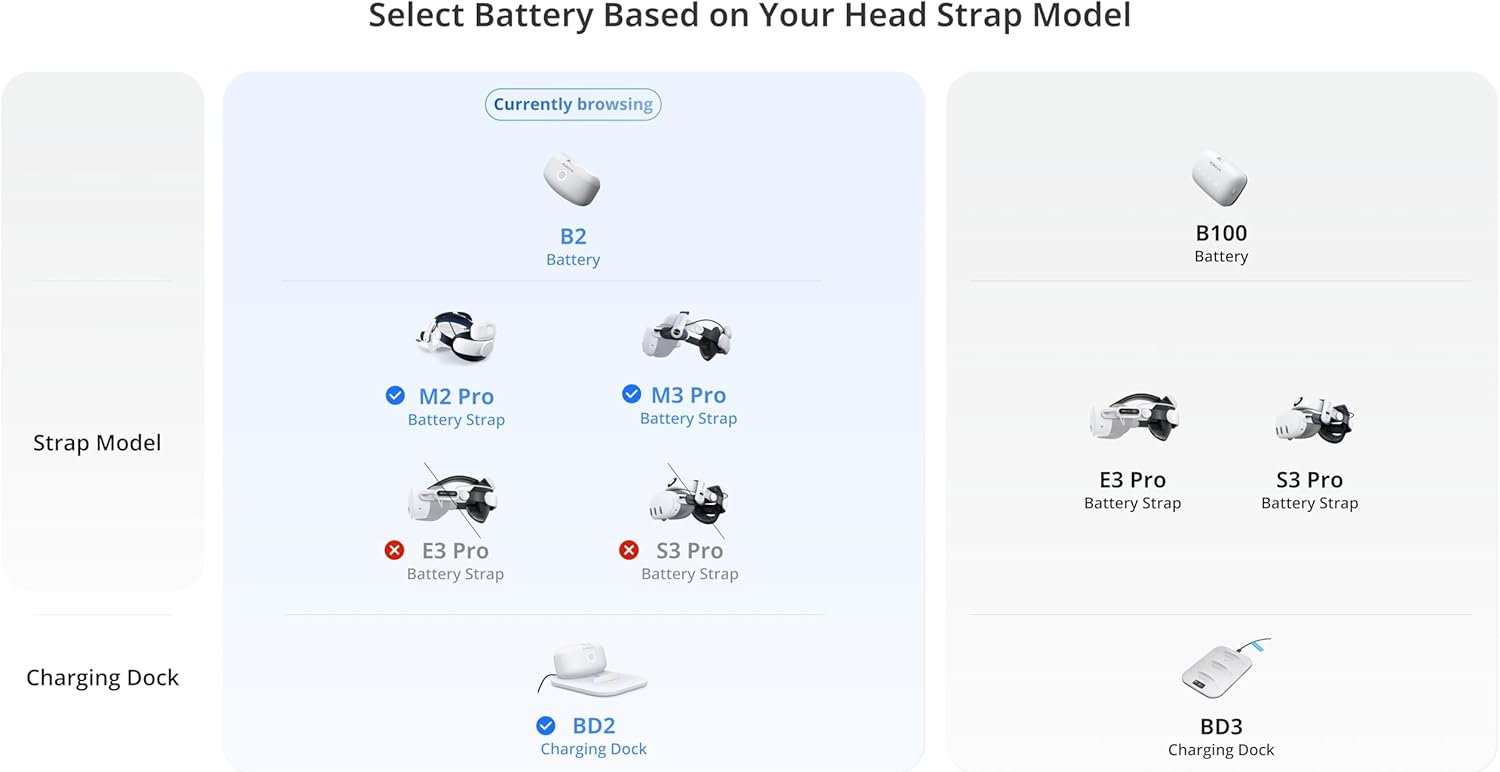Click S3 Pro strap image in B100 column

(x=1314, y=418)
